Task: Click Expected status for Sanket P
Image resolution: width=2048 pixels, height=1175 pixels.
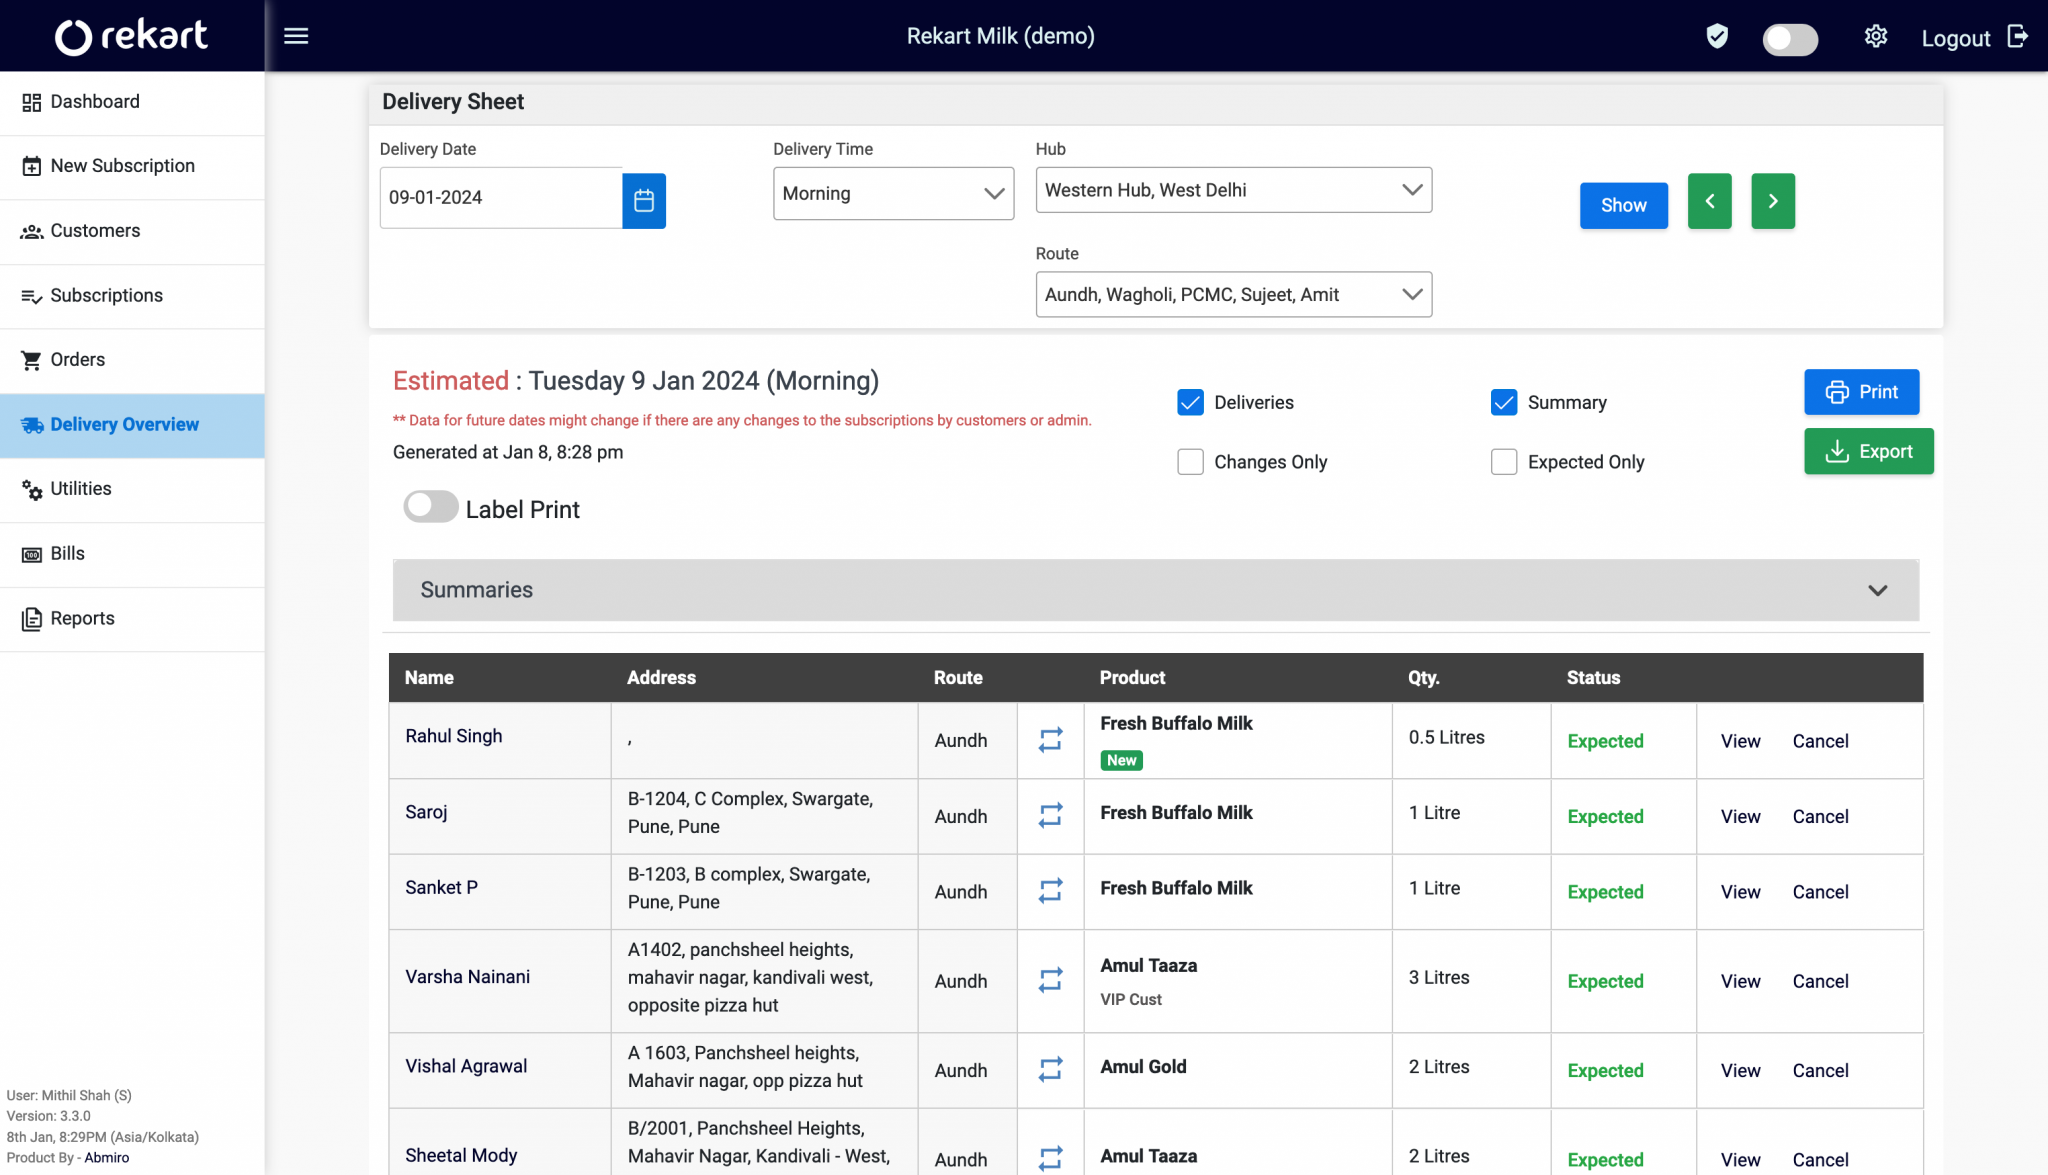Action: pyautogui.click(x=1605, y=892)
